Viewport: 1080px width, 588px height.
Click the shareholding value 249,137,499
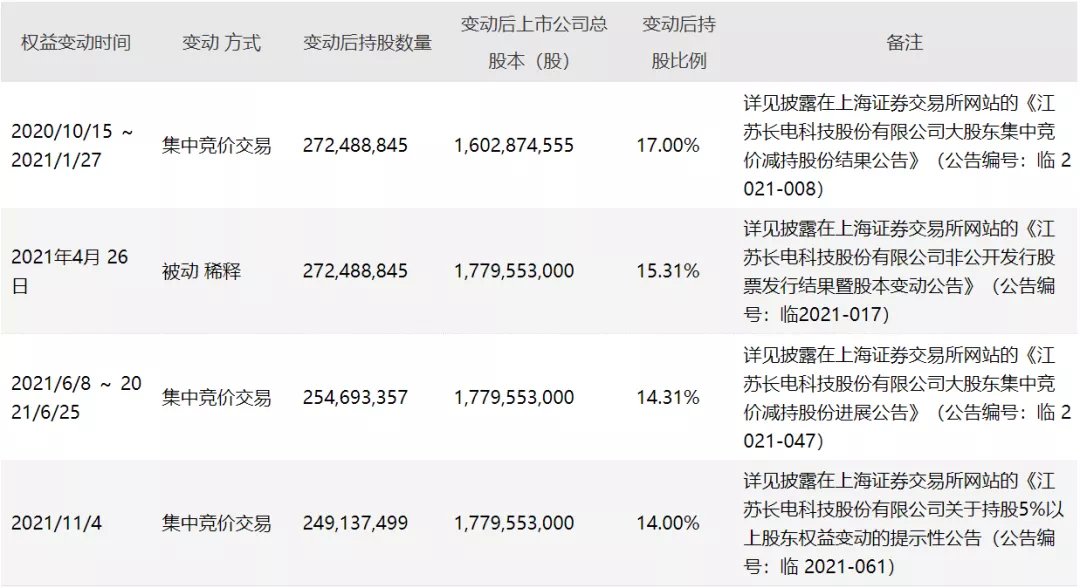pos(355,523)
